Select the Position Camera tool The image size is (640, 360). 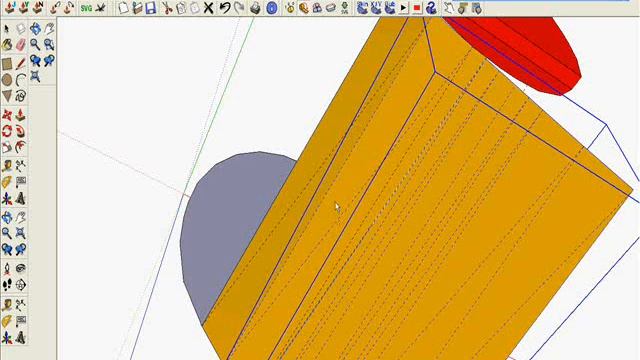(7, 269)
